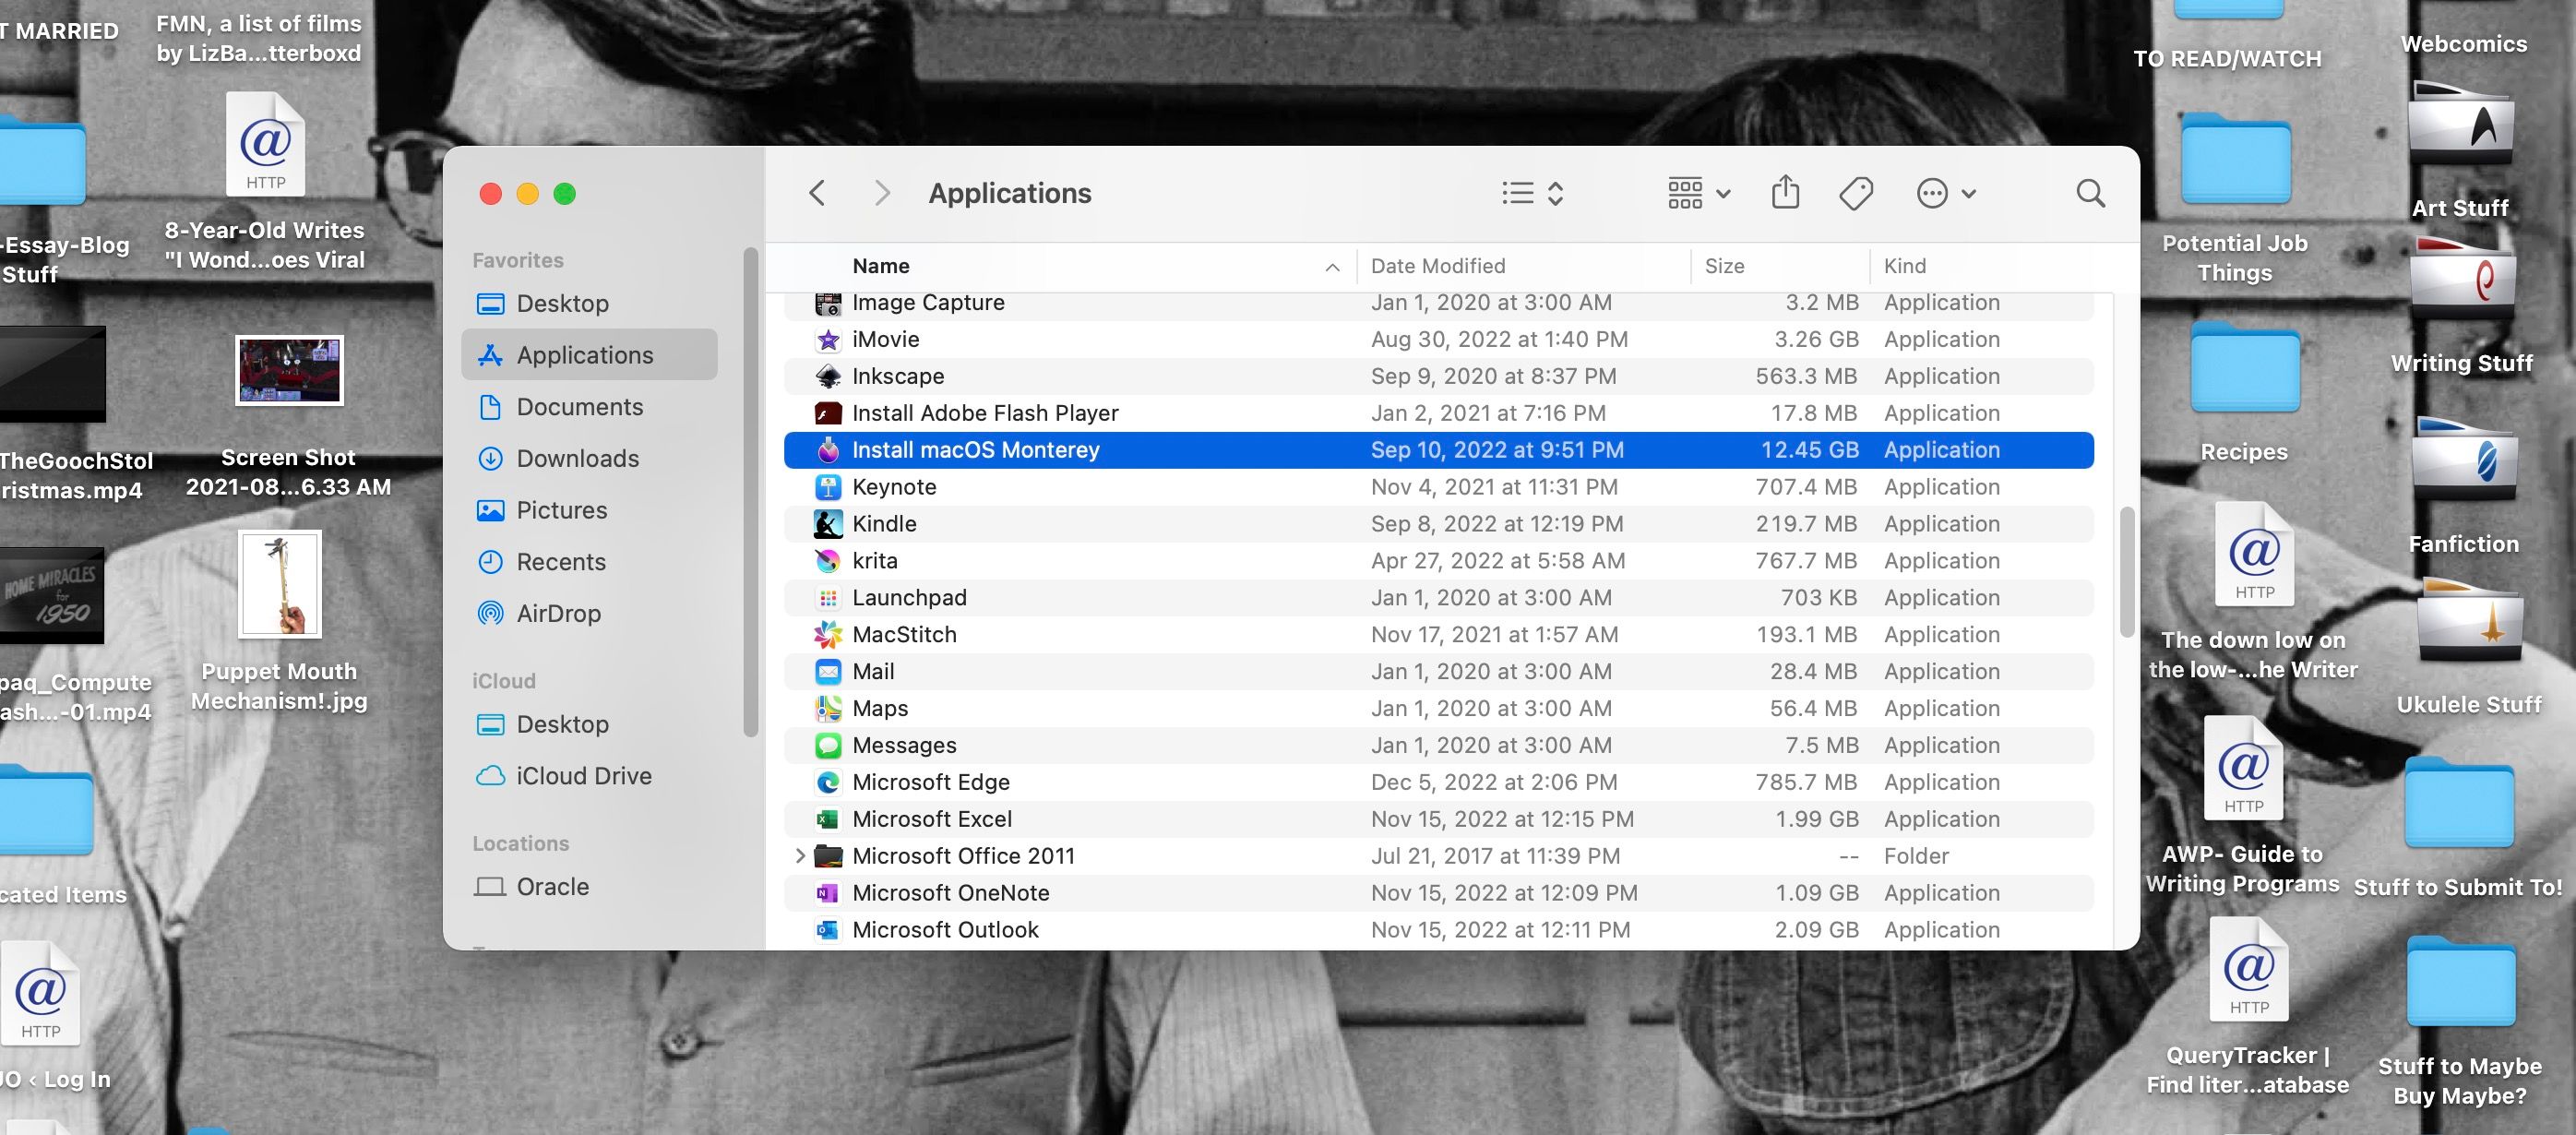The height and width of the screenshot is (1135, 2576).
Task: Click the iCloud Drive sidebar item
Action: 583,775
